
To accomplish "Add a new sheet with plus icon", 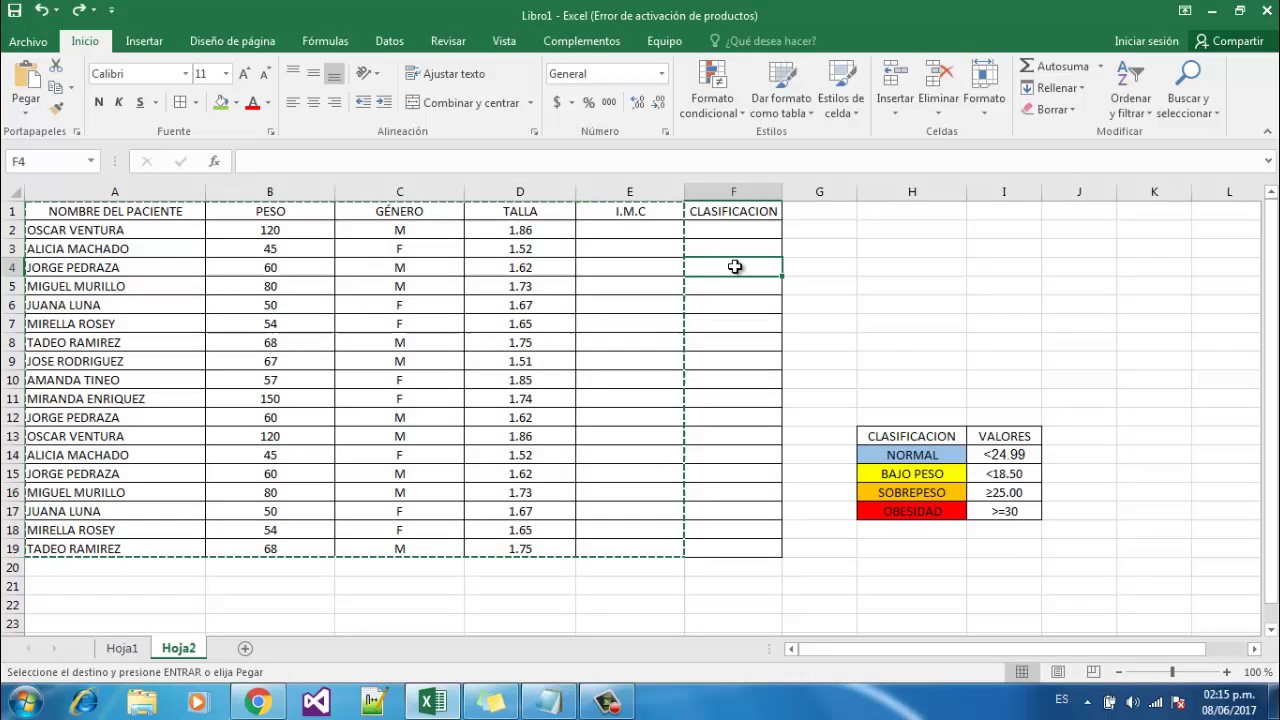I will pyautogui.click(x=245, y=648).
